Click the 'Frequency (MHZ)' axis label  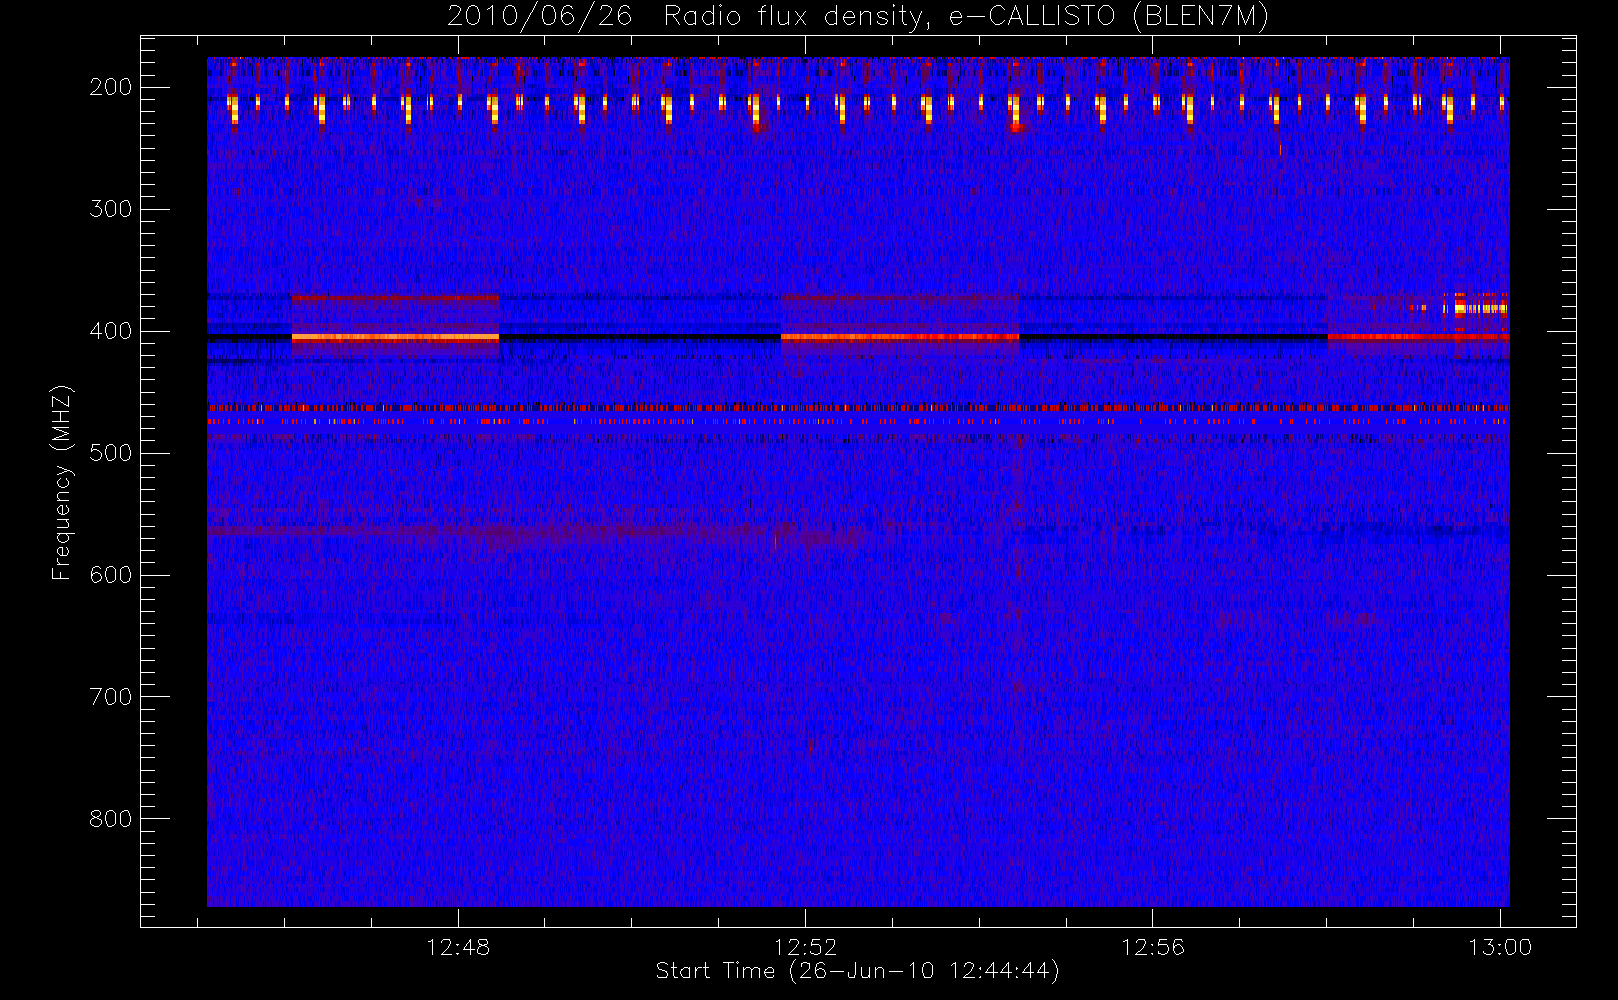coord(62,482)
